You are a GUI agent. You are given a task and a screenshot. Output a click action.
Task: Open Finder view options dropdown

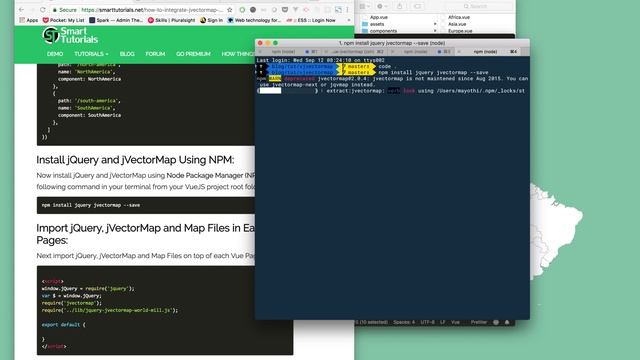[x=364, y=7]
